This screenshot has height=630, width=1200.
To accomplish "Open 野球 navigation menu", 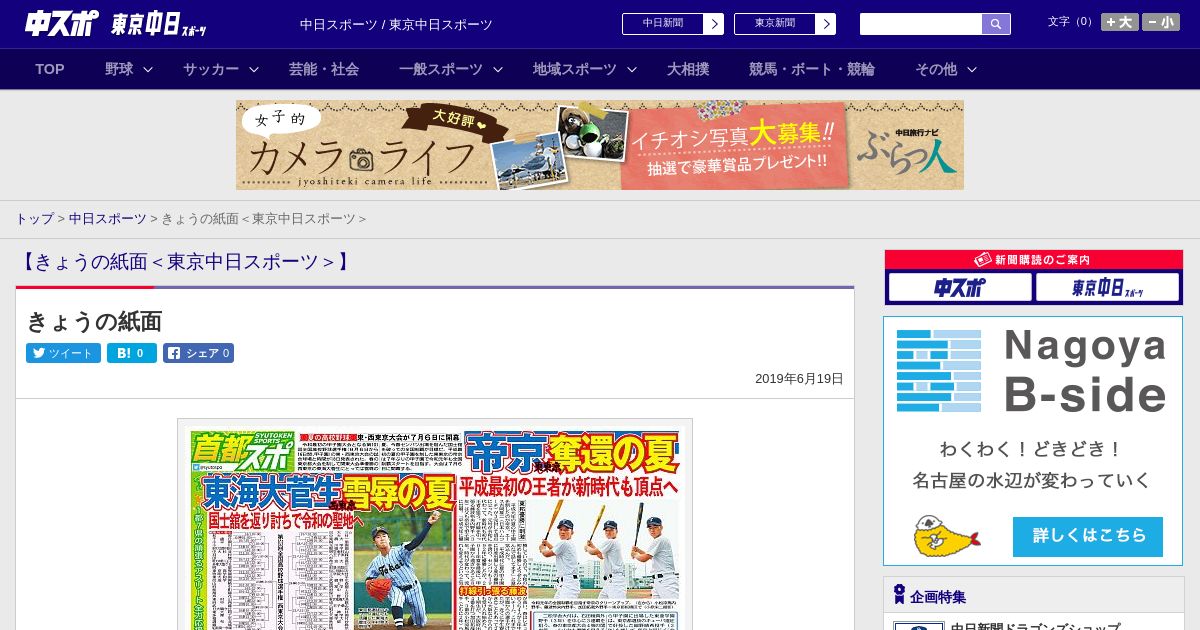I will pos(119,69).
